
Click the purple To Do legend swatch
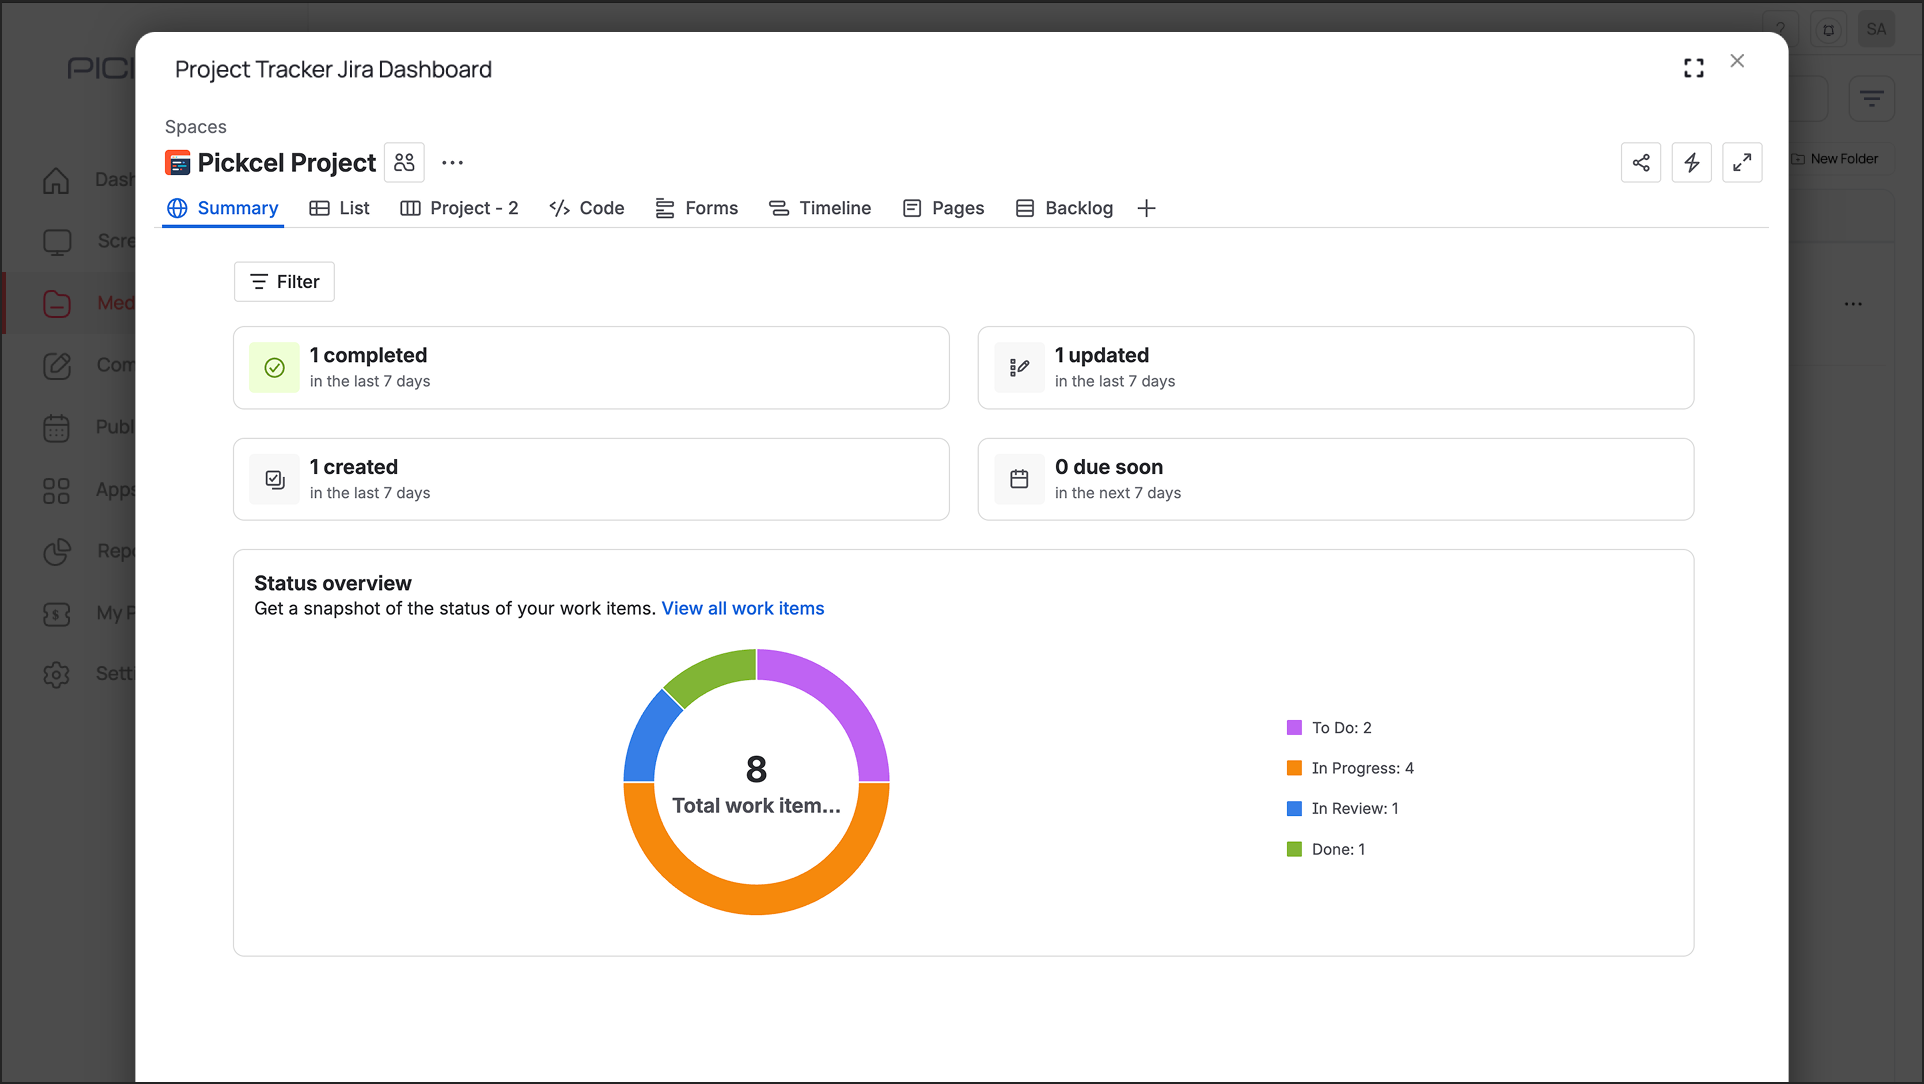click(x=1294, y=728)
